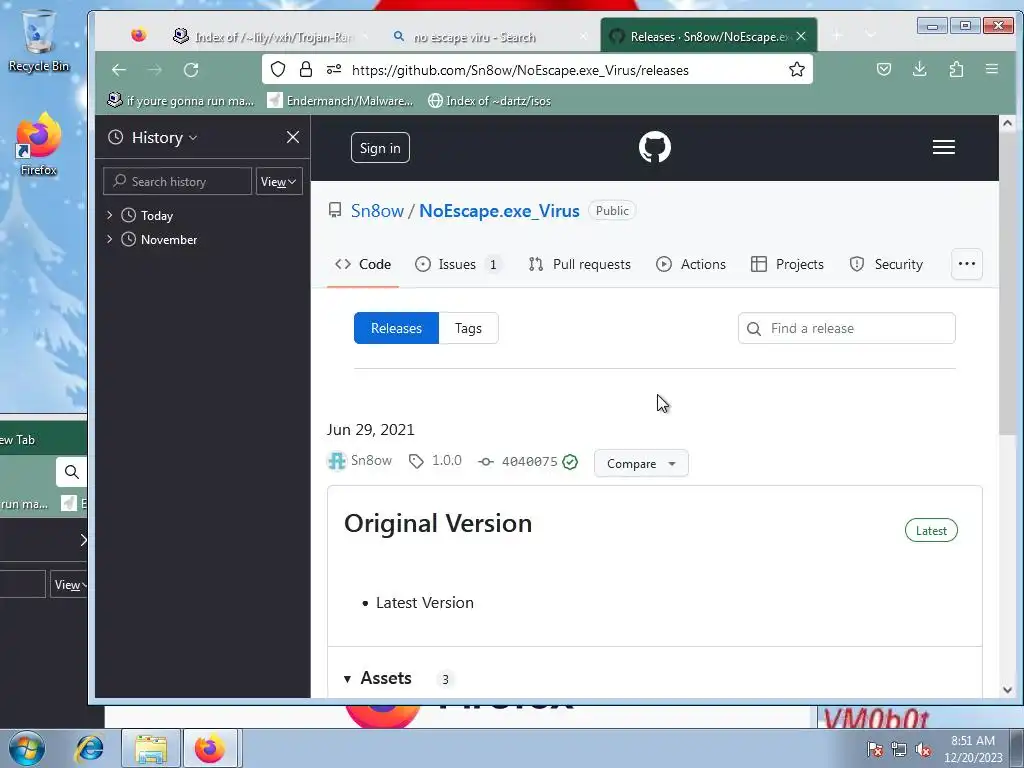Close the Releases Sn8ow/NoEscape tab

(x=801, y=37)
